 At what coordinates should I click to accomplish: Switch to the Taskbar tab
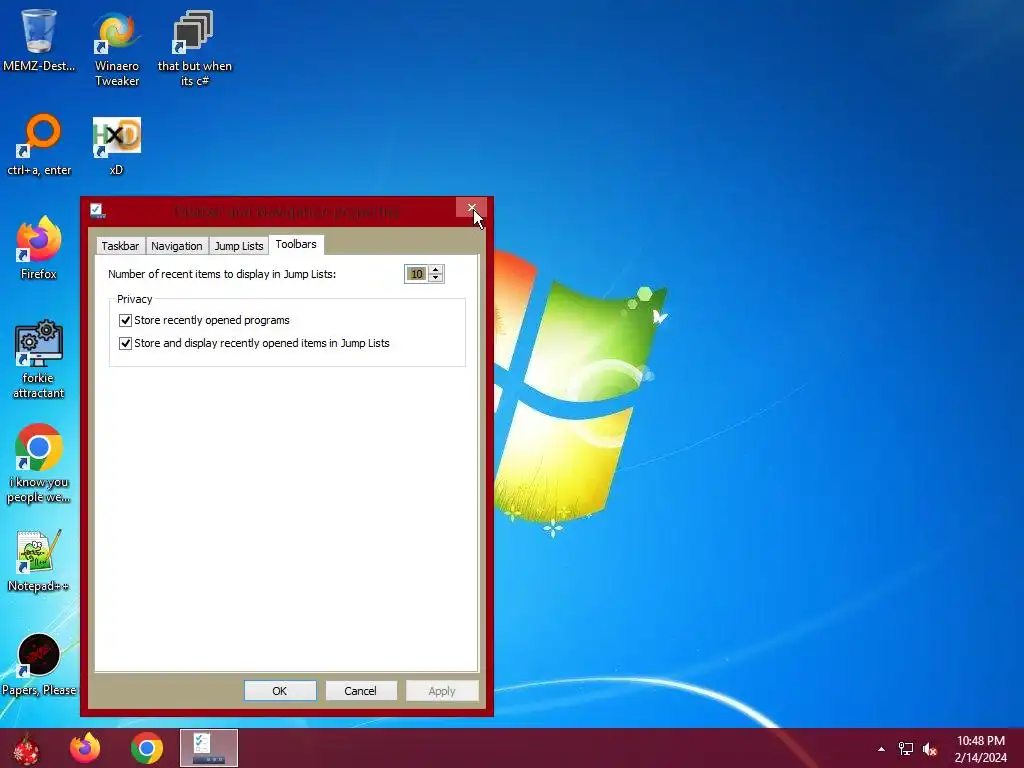120,246
